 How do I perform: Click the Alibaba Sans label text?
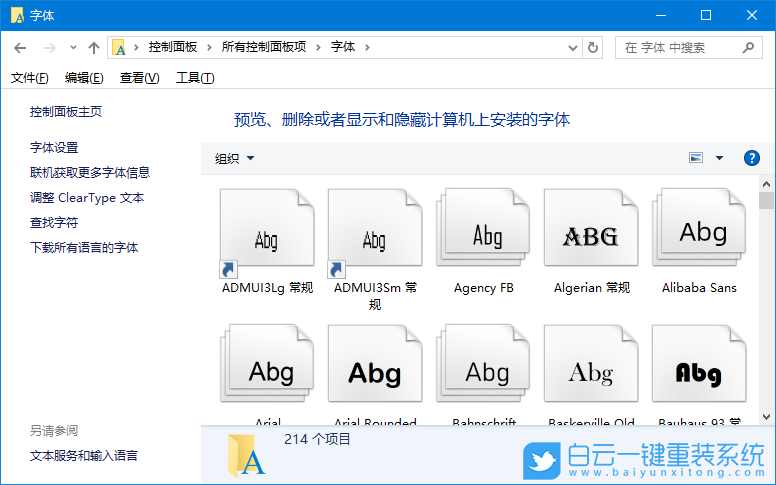click(699, 288)
